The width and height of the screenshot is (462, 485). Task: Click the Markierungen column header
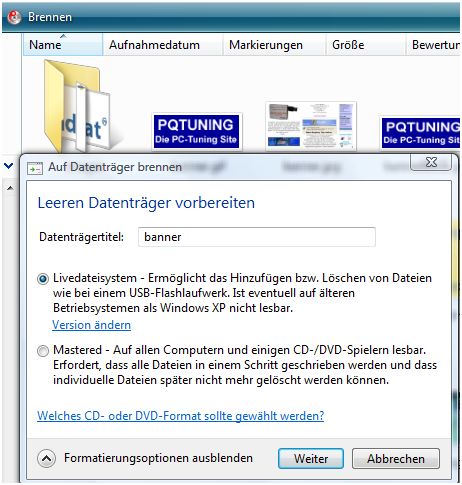pos(274,45)
